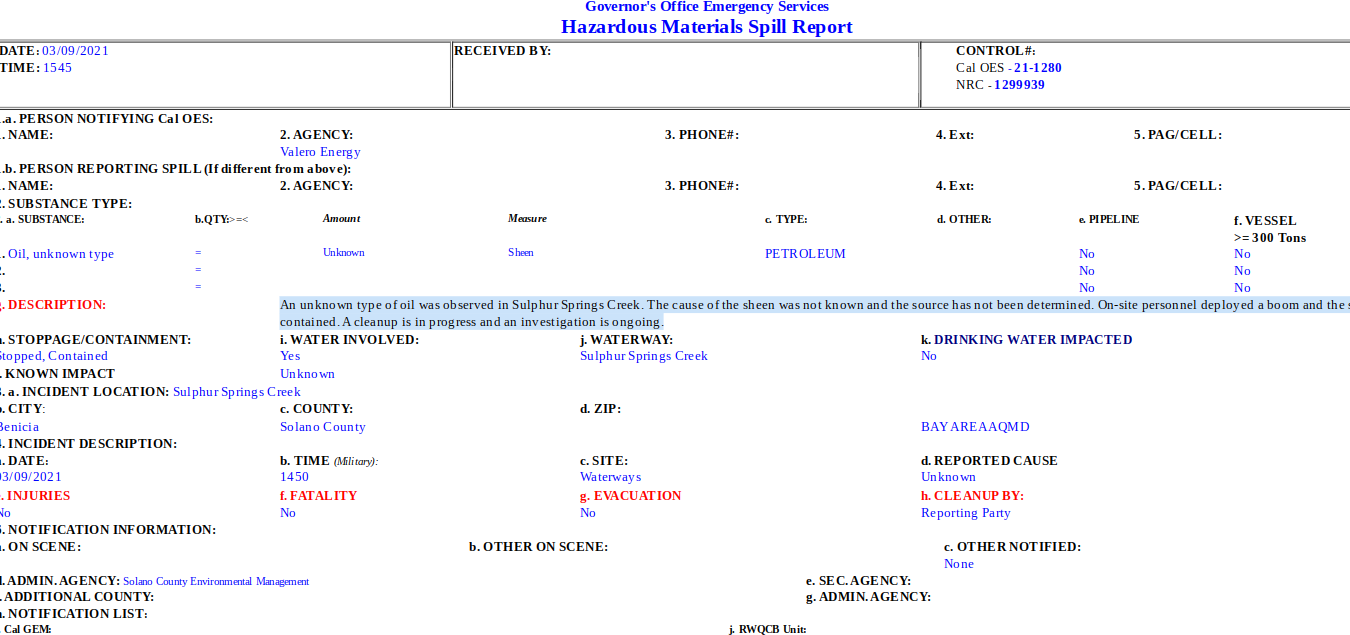Click the incident time 1450

pos(294,477)
